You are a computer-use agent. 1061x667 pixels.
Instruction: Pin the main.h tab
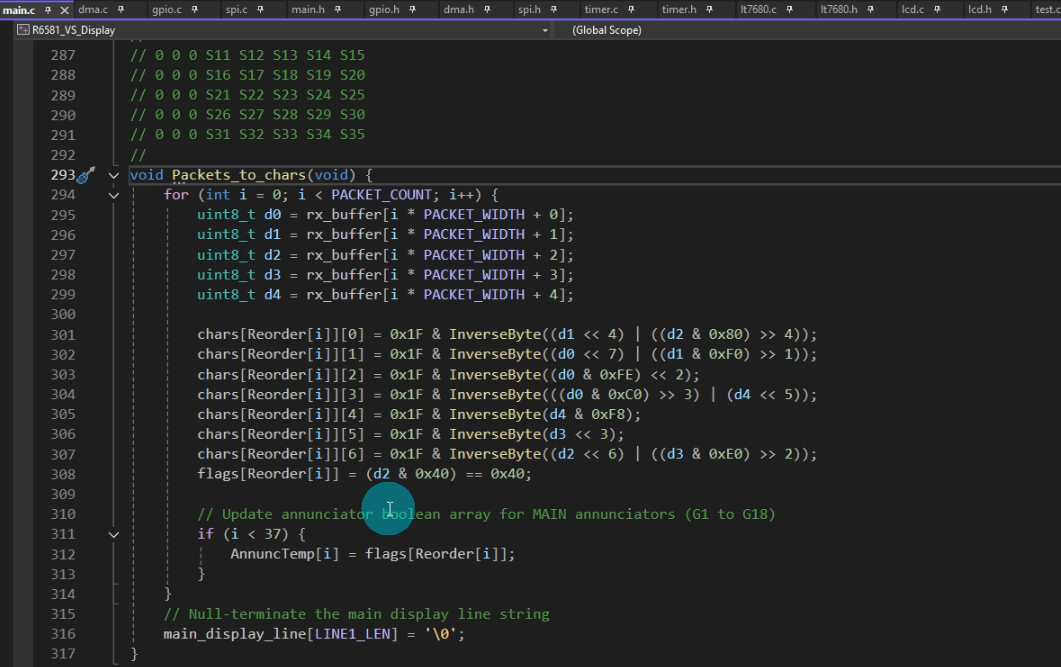(x=337, y=9)
